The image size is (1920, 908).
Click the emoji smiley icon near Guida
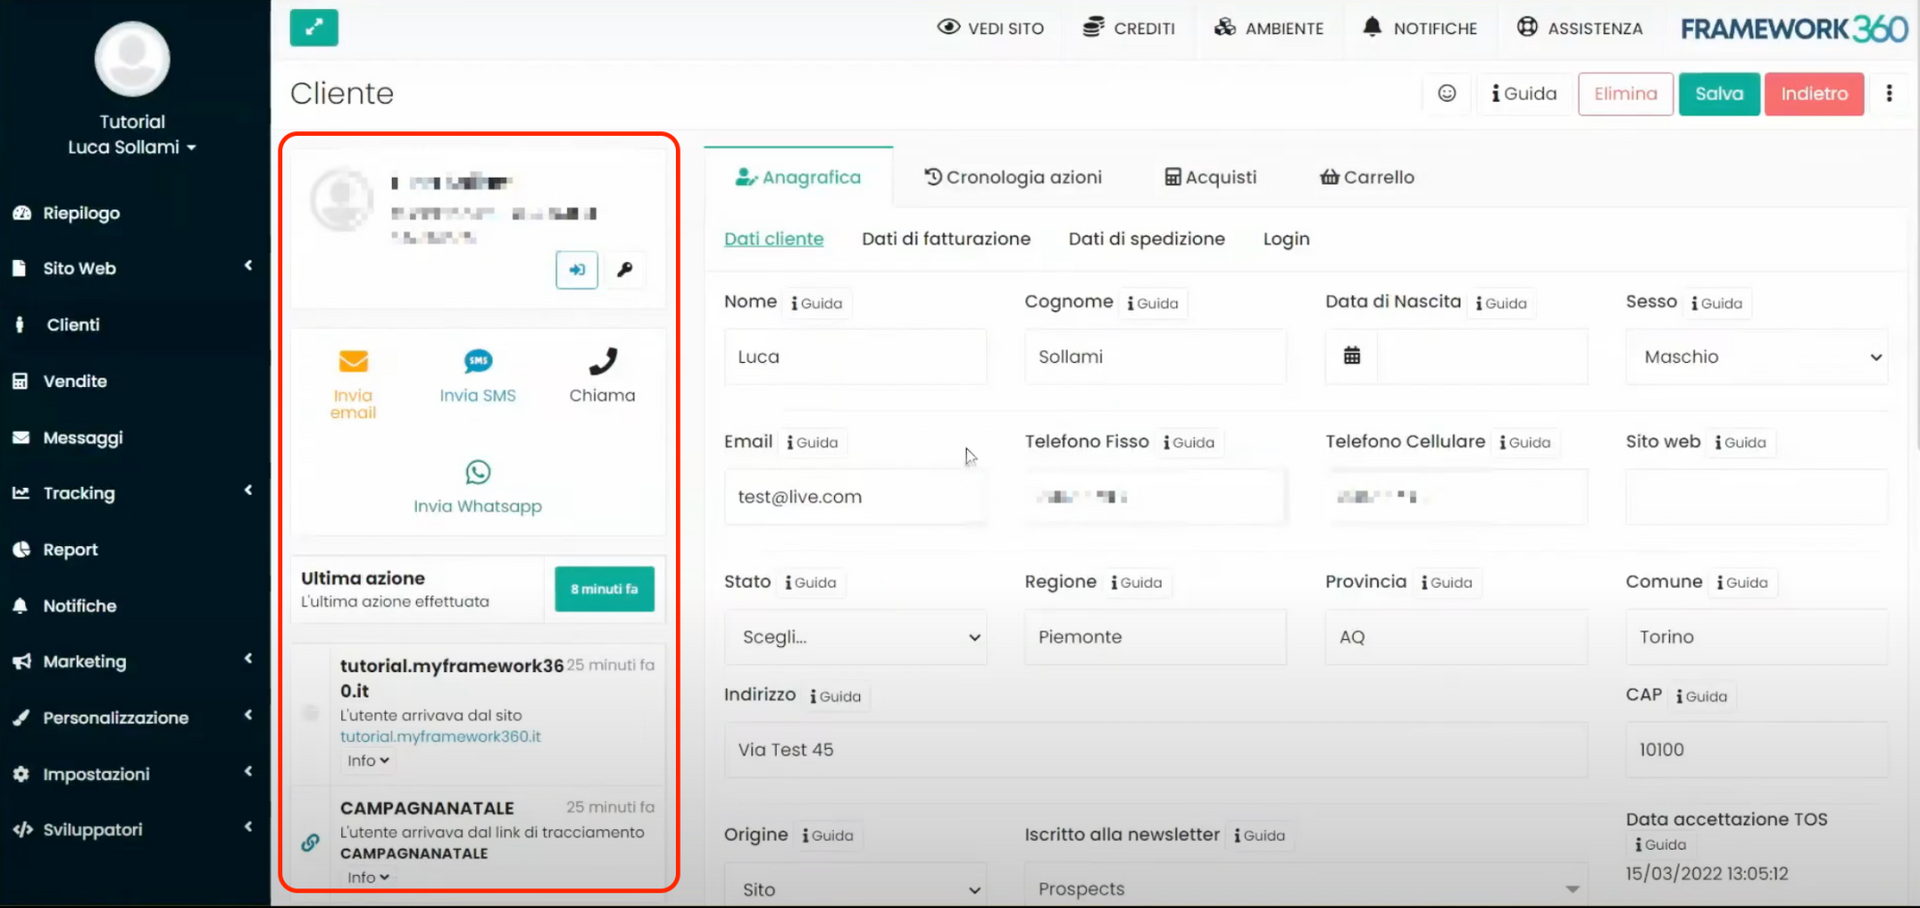pyautogui.click(x=1447, y=93)
